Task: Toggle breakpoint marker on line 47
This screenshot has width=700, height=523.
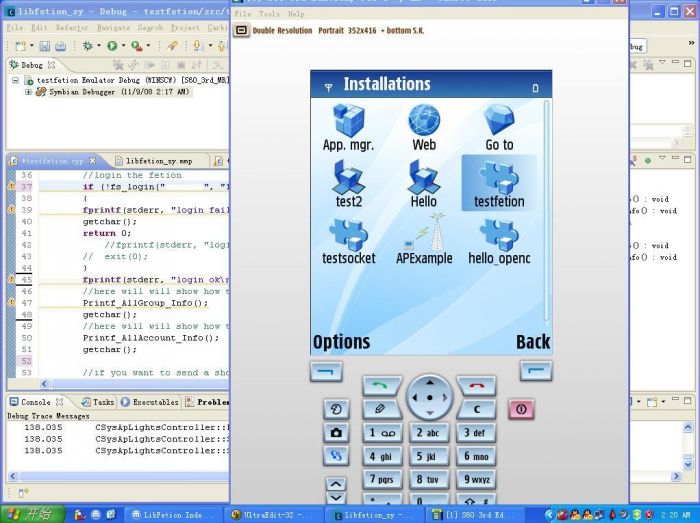Action: tap(11, 303)
